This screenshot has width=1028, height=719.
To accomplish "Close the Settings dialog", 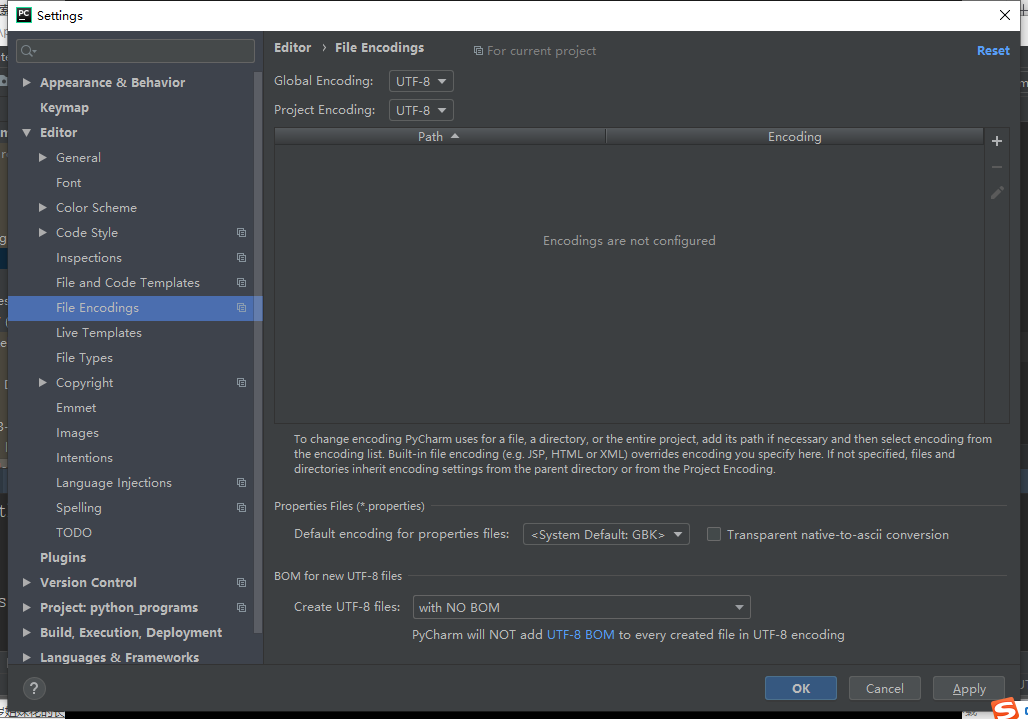I will coord(1004,15).
